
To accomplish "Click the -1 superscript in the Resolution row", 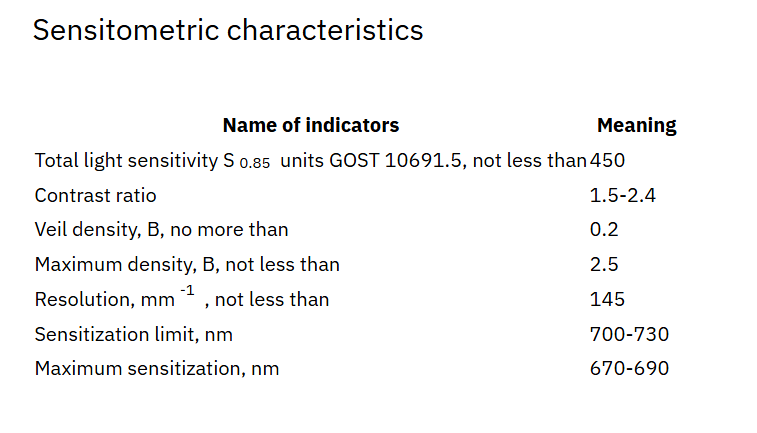I will point(186,291).
